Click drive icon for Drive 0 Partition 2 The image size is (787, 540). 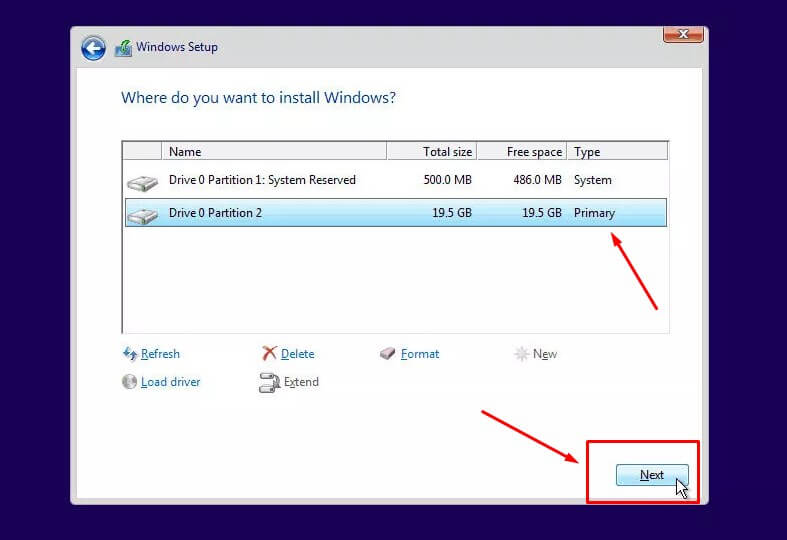coord(143,216)
